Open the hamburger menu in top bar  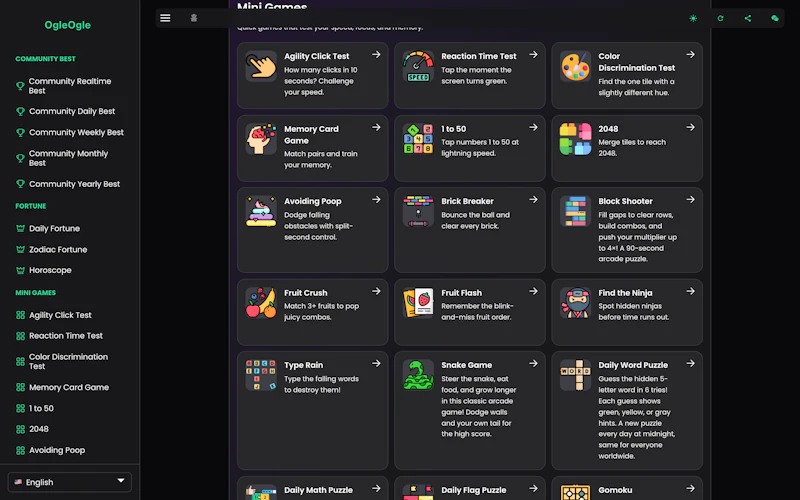click(x=165, y=18)
